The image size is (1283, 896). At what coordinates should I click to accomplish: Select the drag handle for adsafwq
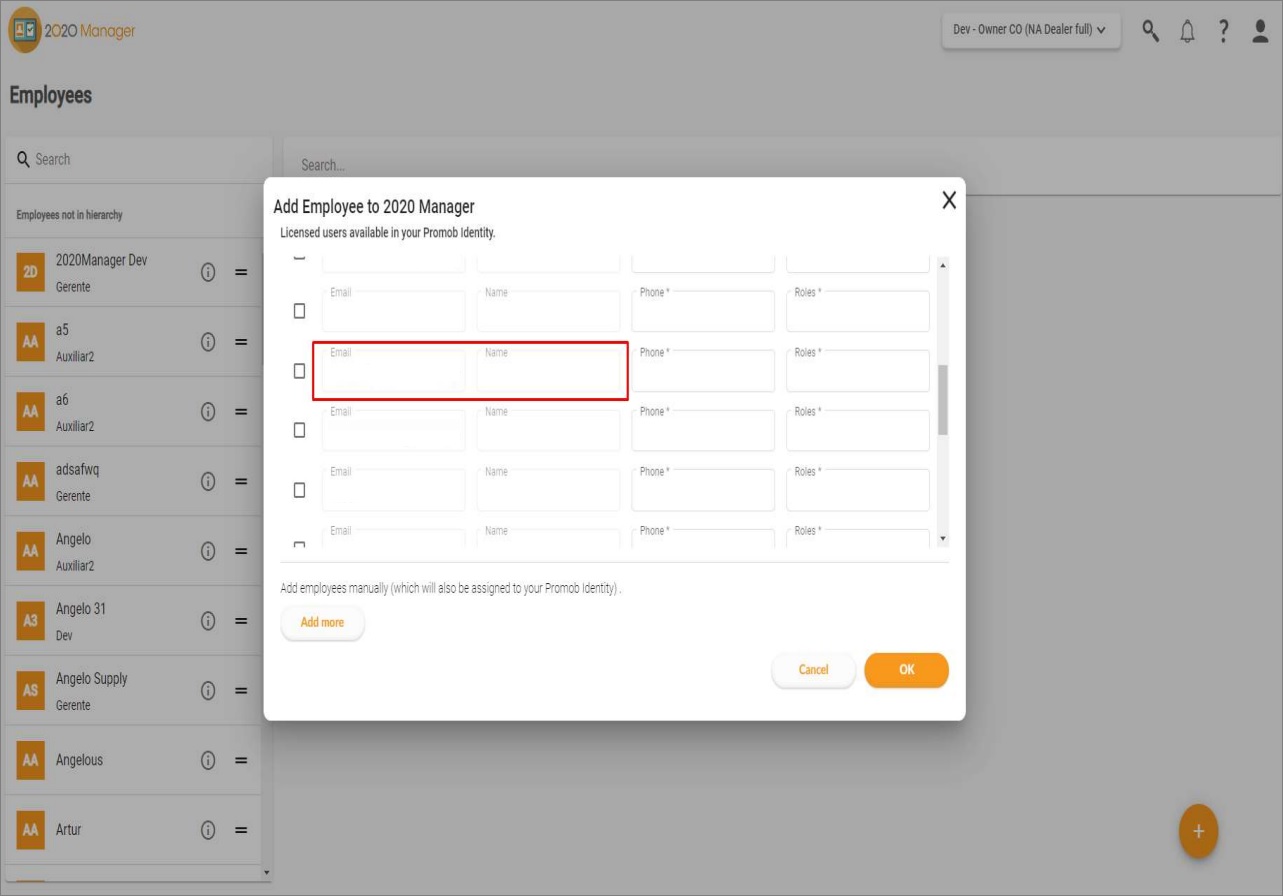pyautogui.click(x=241, y=481)
